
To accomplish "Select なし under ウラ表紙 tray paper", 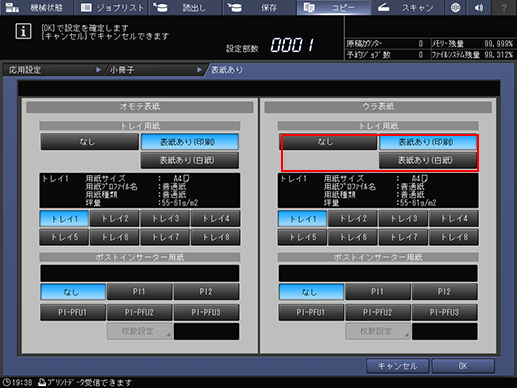I will (x=328, y=142).
